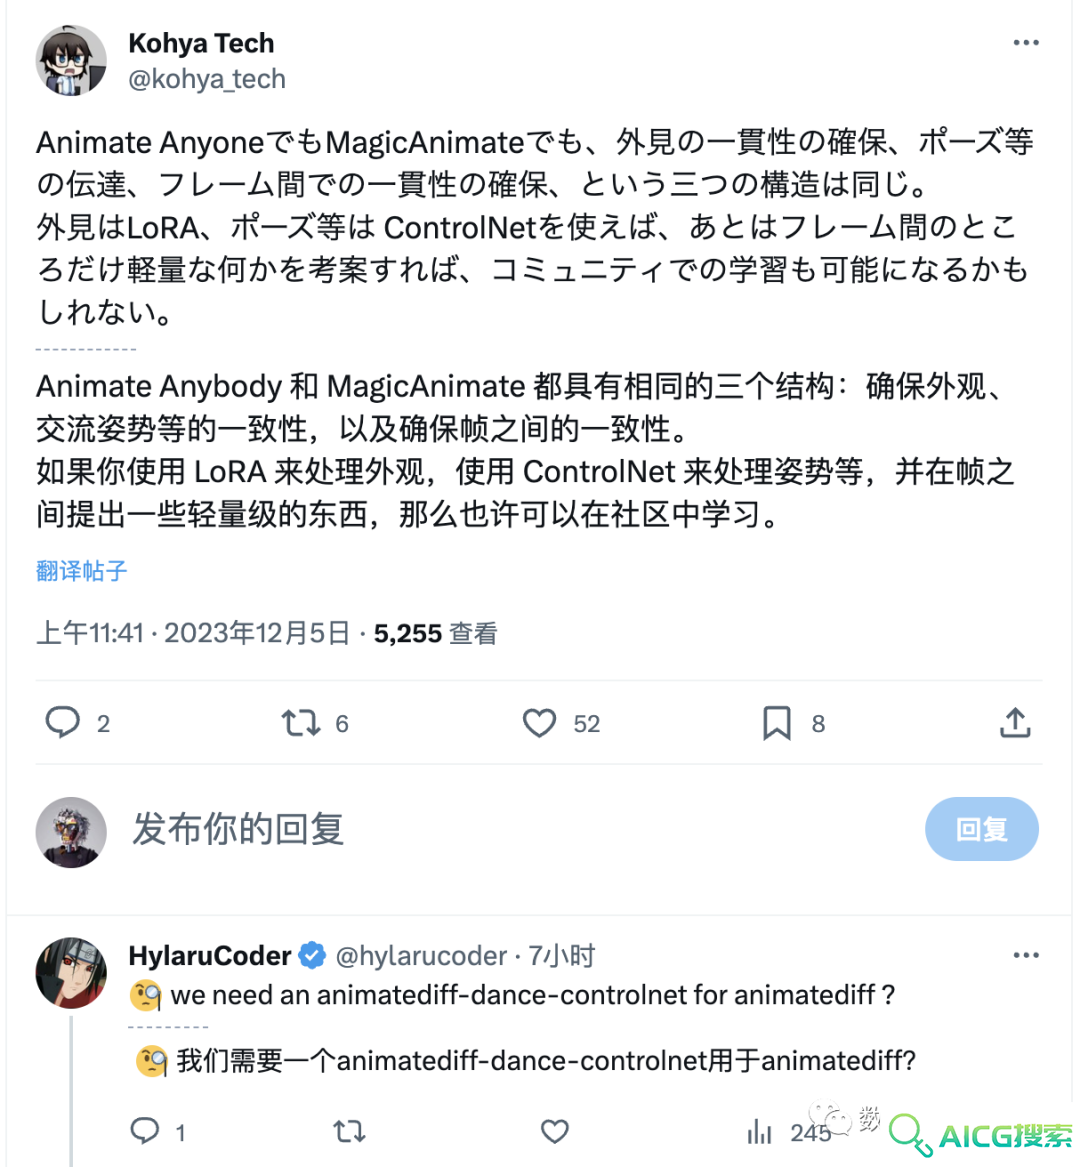1080x1167 pixels.
Task: Click the 翻译帖子 translate link
Action: 82,571
